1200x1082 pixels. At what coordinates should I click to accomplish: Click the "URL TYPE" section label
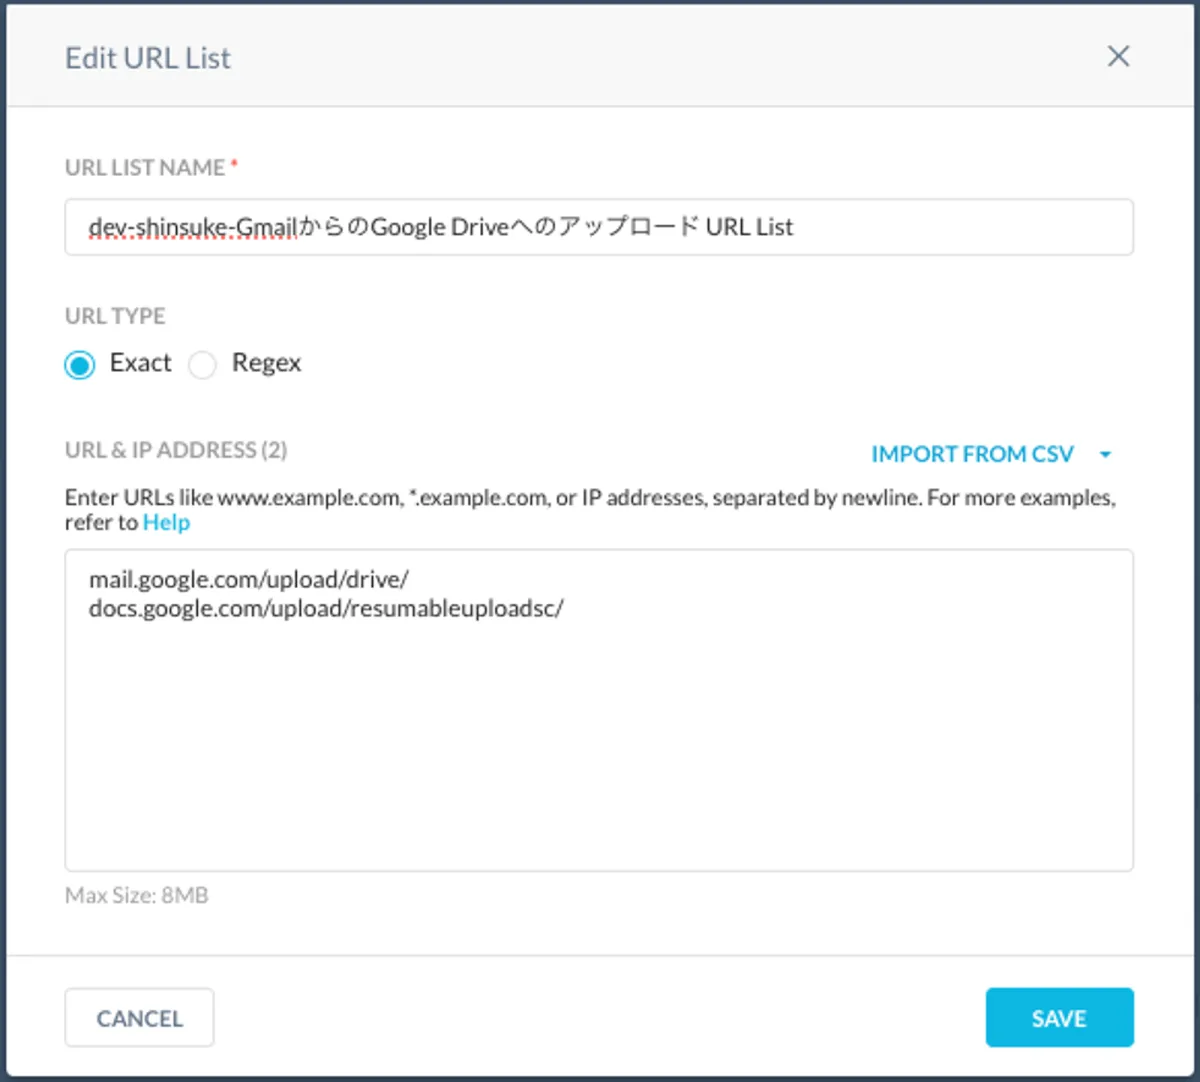click(x=115, y=316)
